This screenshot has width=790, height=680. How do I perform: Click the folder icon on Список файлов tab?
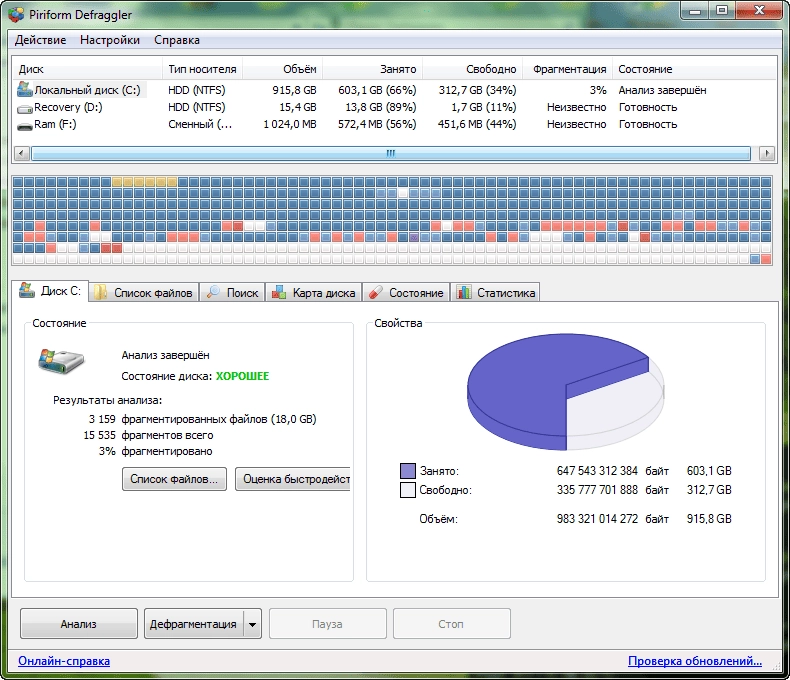(101, 293)
